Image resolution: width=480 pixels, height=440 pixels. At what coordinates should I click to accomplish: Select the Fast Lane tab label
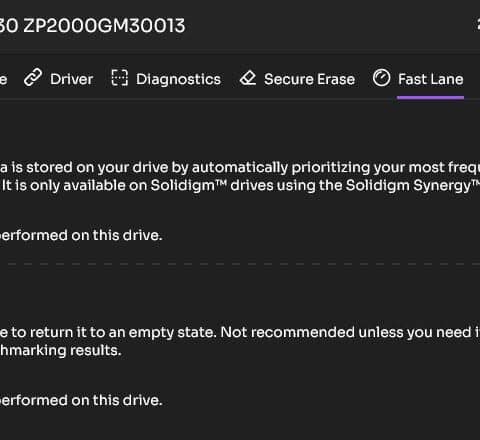[431, 79]
